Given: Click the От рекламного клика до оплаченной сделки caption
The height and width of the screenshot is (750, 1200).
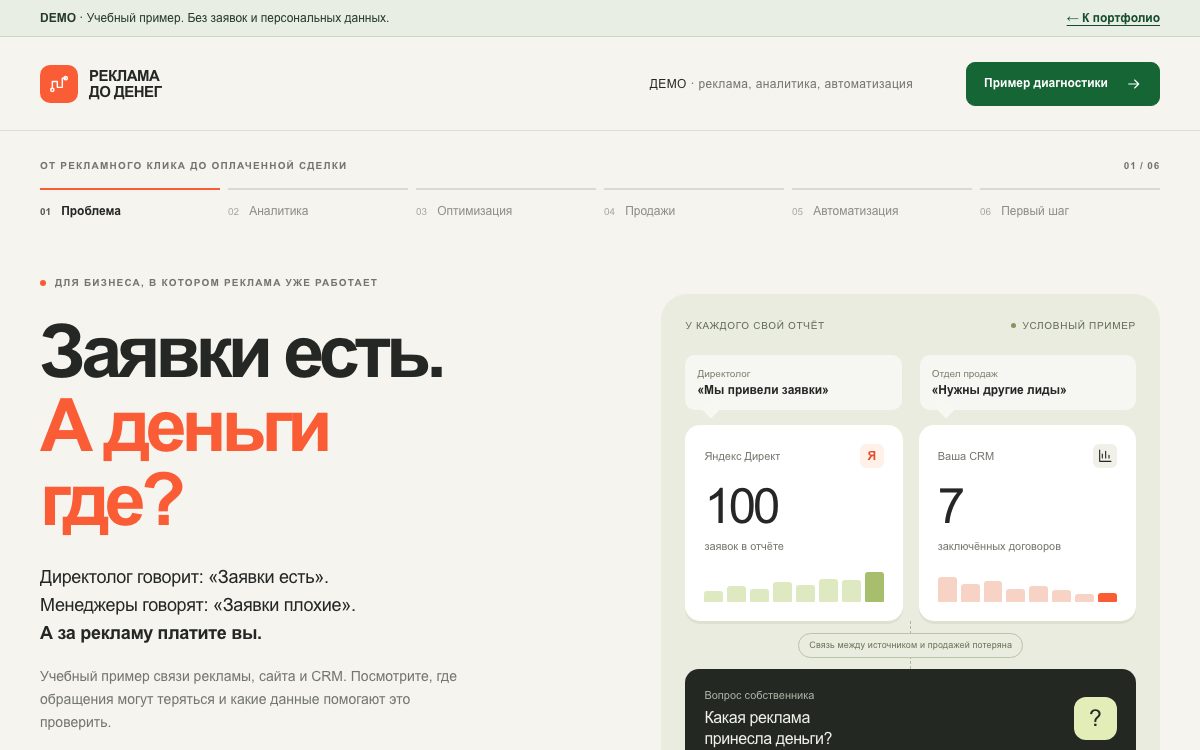Looking at the screenshot, I should click(193, 166).
